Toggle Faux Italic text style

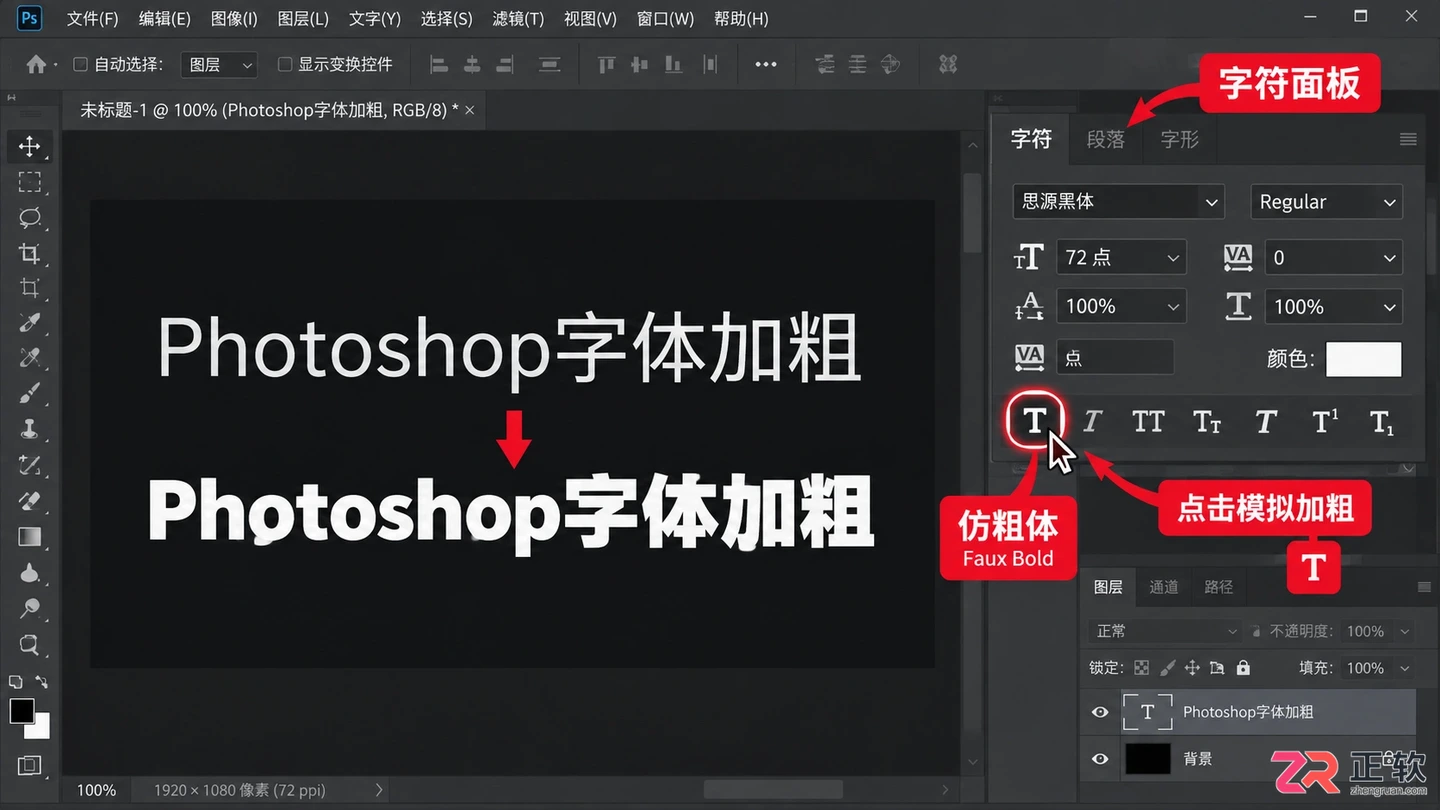coord(1092,422)
